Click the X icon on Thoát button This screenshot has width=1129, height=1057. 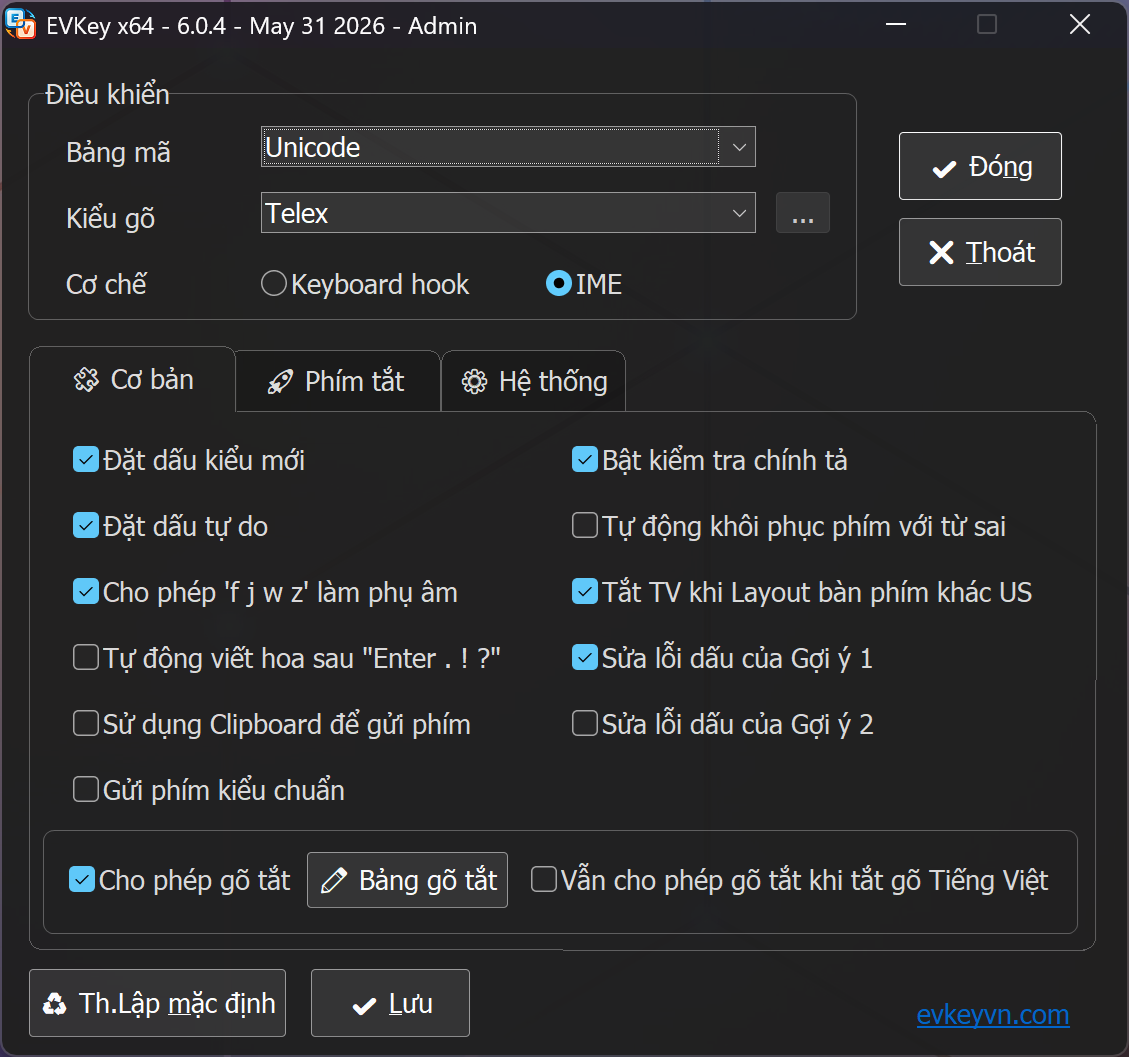[941, 253]
